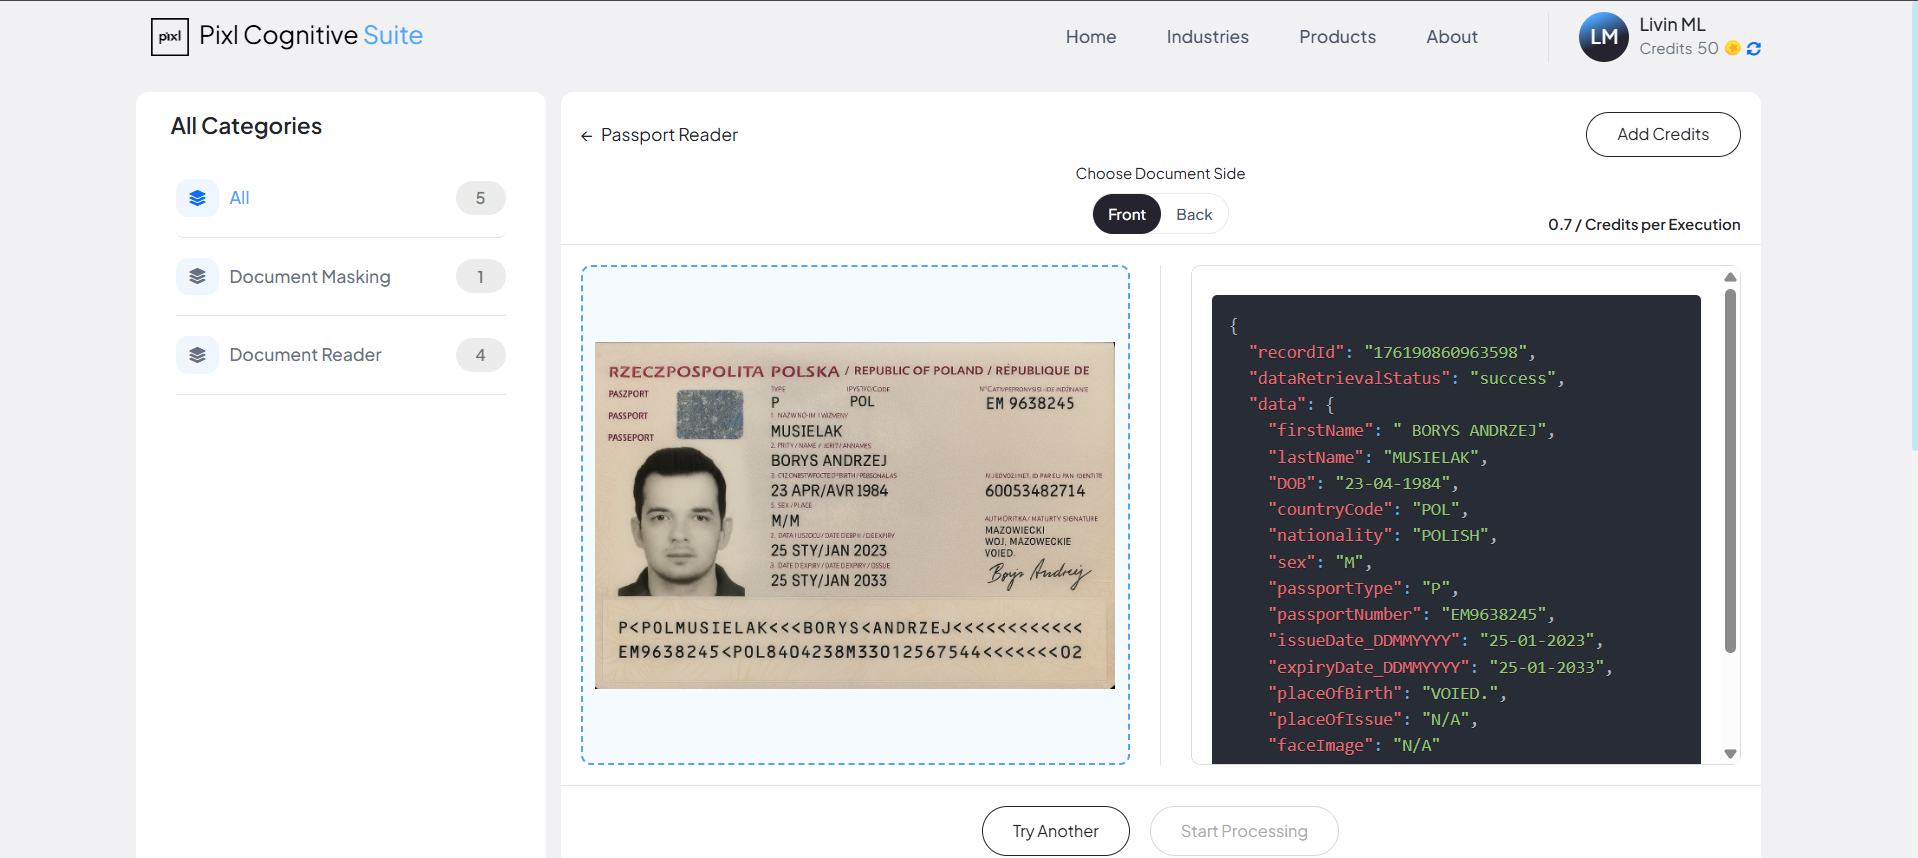
Task: Click the uploaded passport image
Action: (x=854, y=515)
